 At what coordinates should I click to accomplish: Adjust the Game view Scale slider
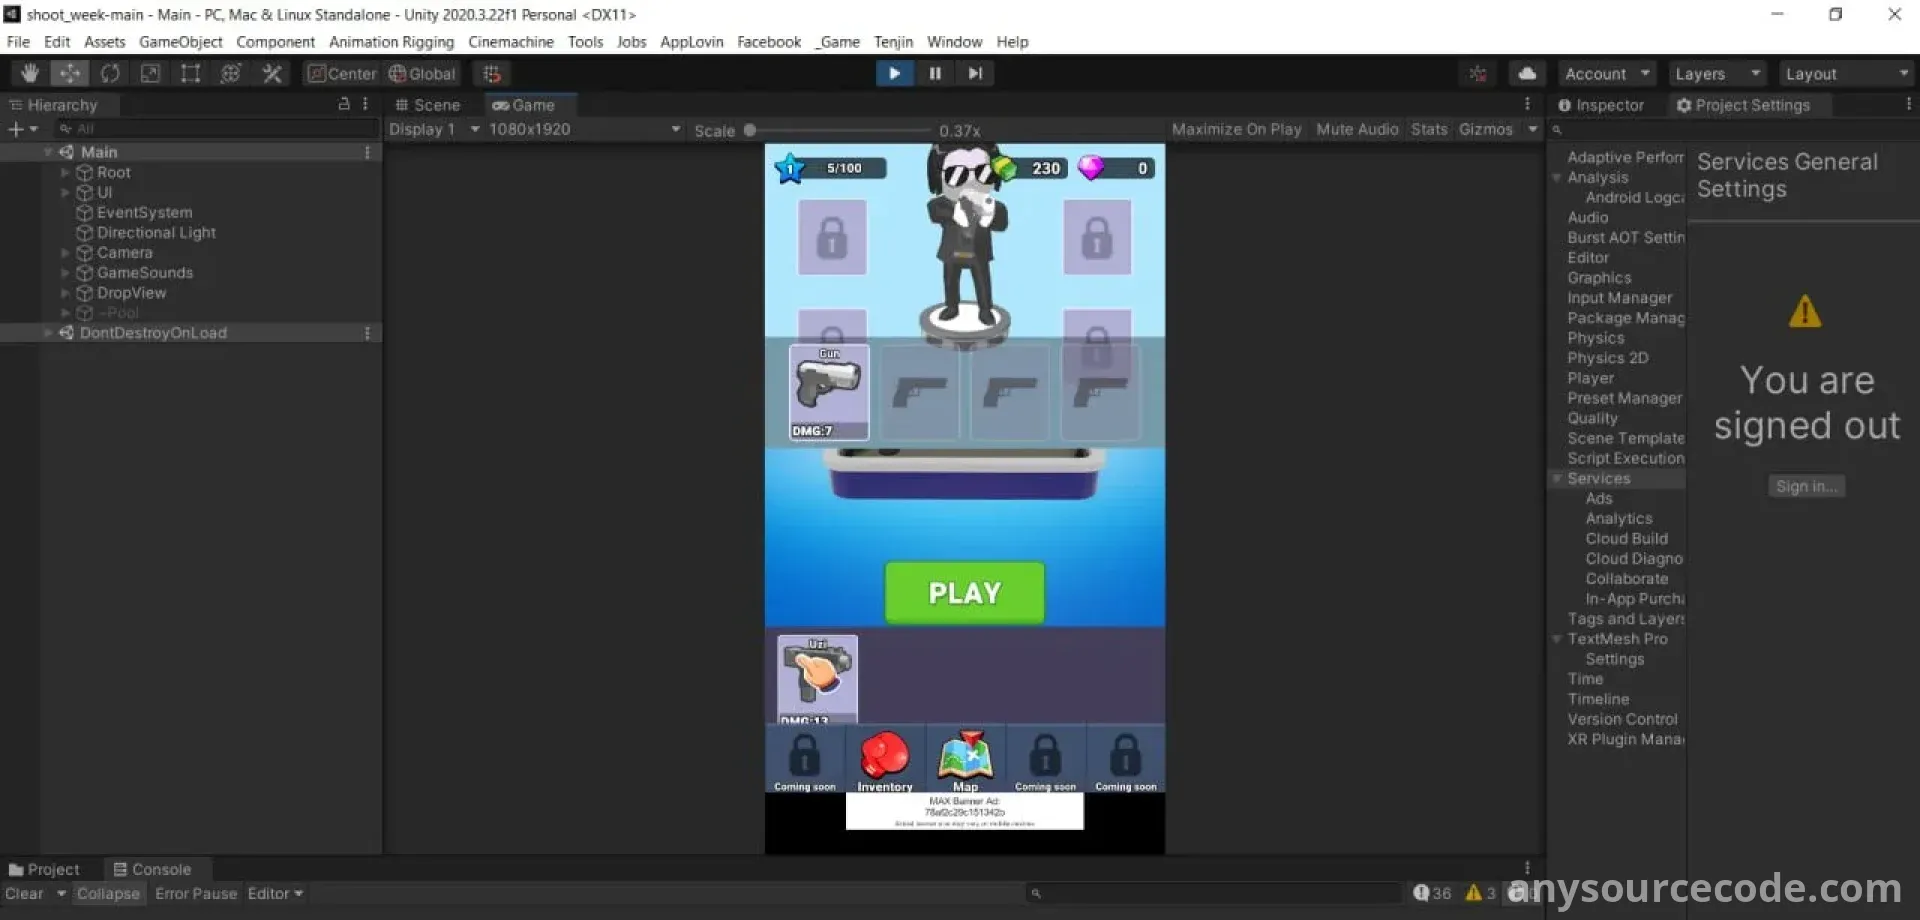click(x=750, y=130)
